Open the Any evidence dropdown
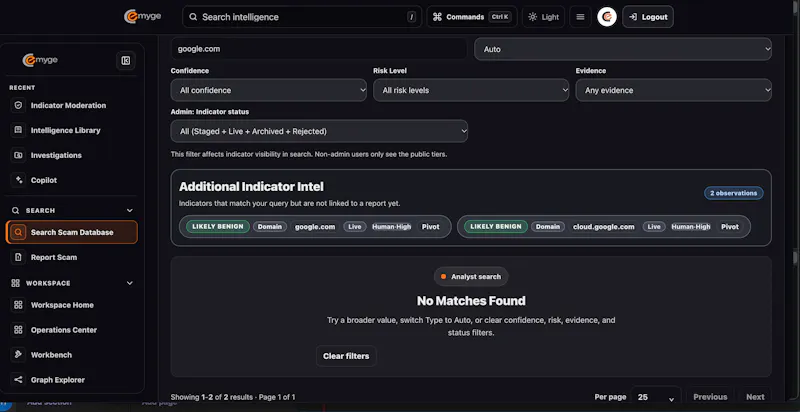Screen dimensions: 800x412 point(673,90)
